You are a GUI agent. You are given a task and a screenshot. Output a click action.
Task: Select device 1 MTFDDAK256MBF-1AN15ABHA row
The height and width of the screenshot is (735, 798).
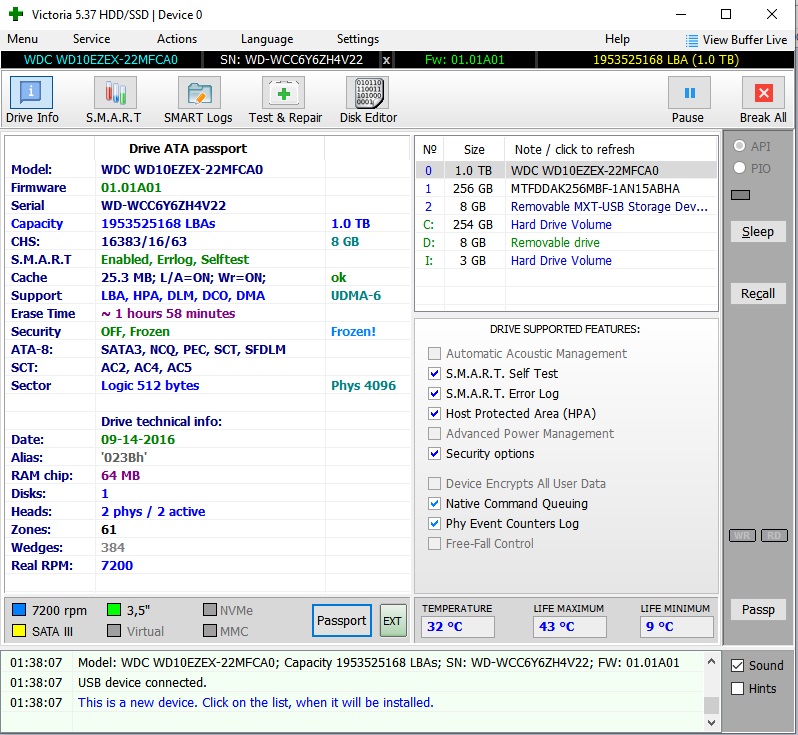tap(566, 188)
